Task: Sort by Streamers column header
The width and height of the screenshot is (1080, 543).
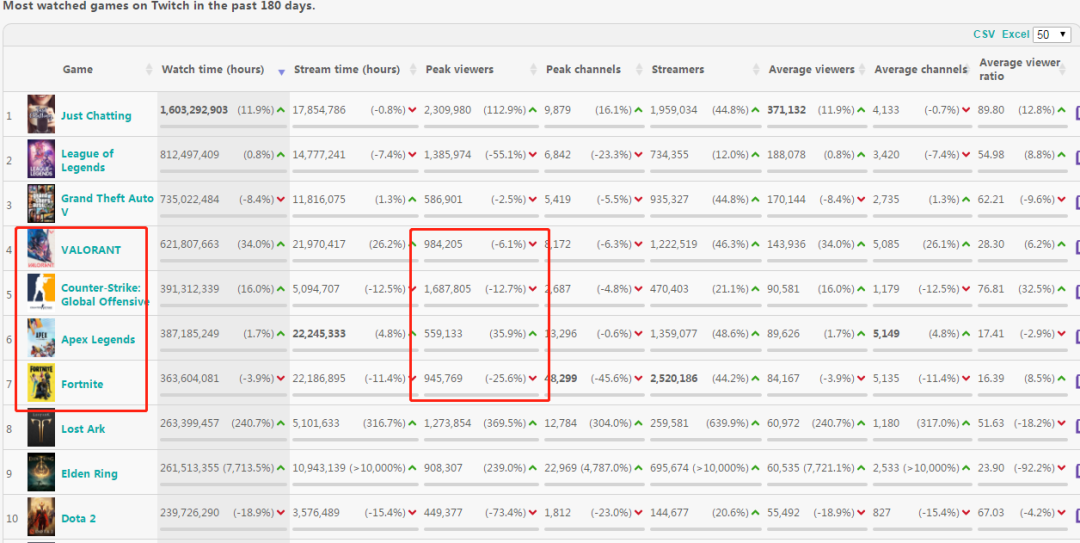Action: 677,70
